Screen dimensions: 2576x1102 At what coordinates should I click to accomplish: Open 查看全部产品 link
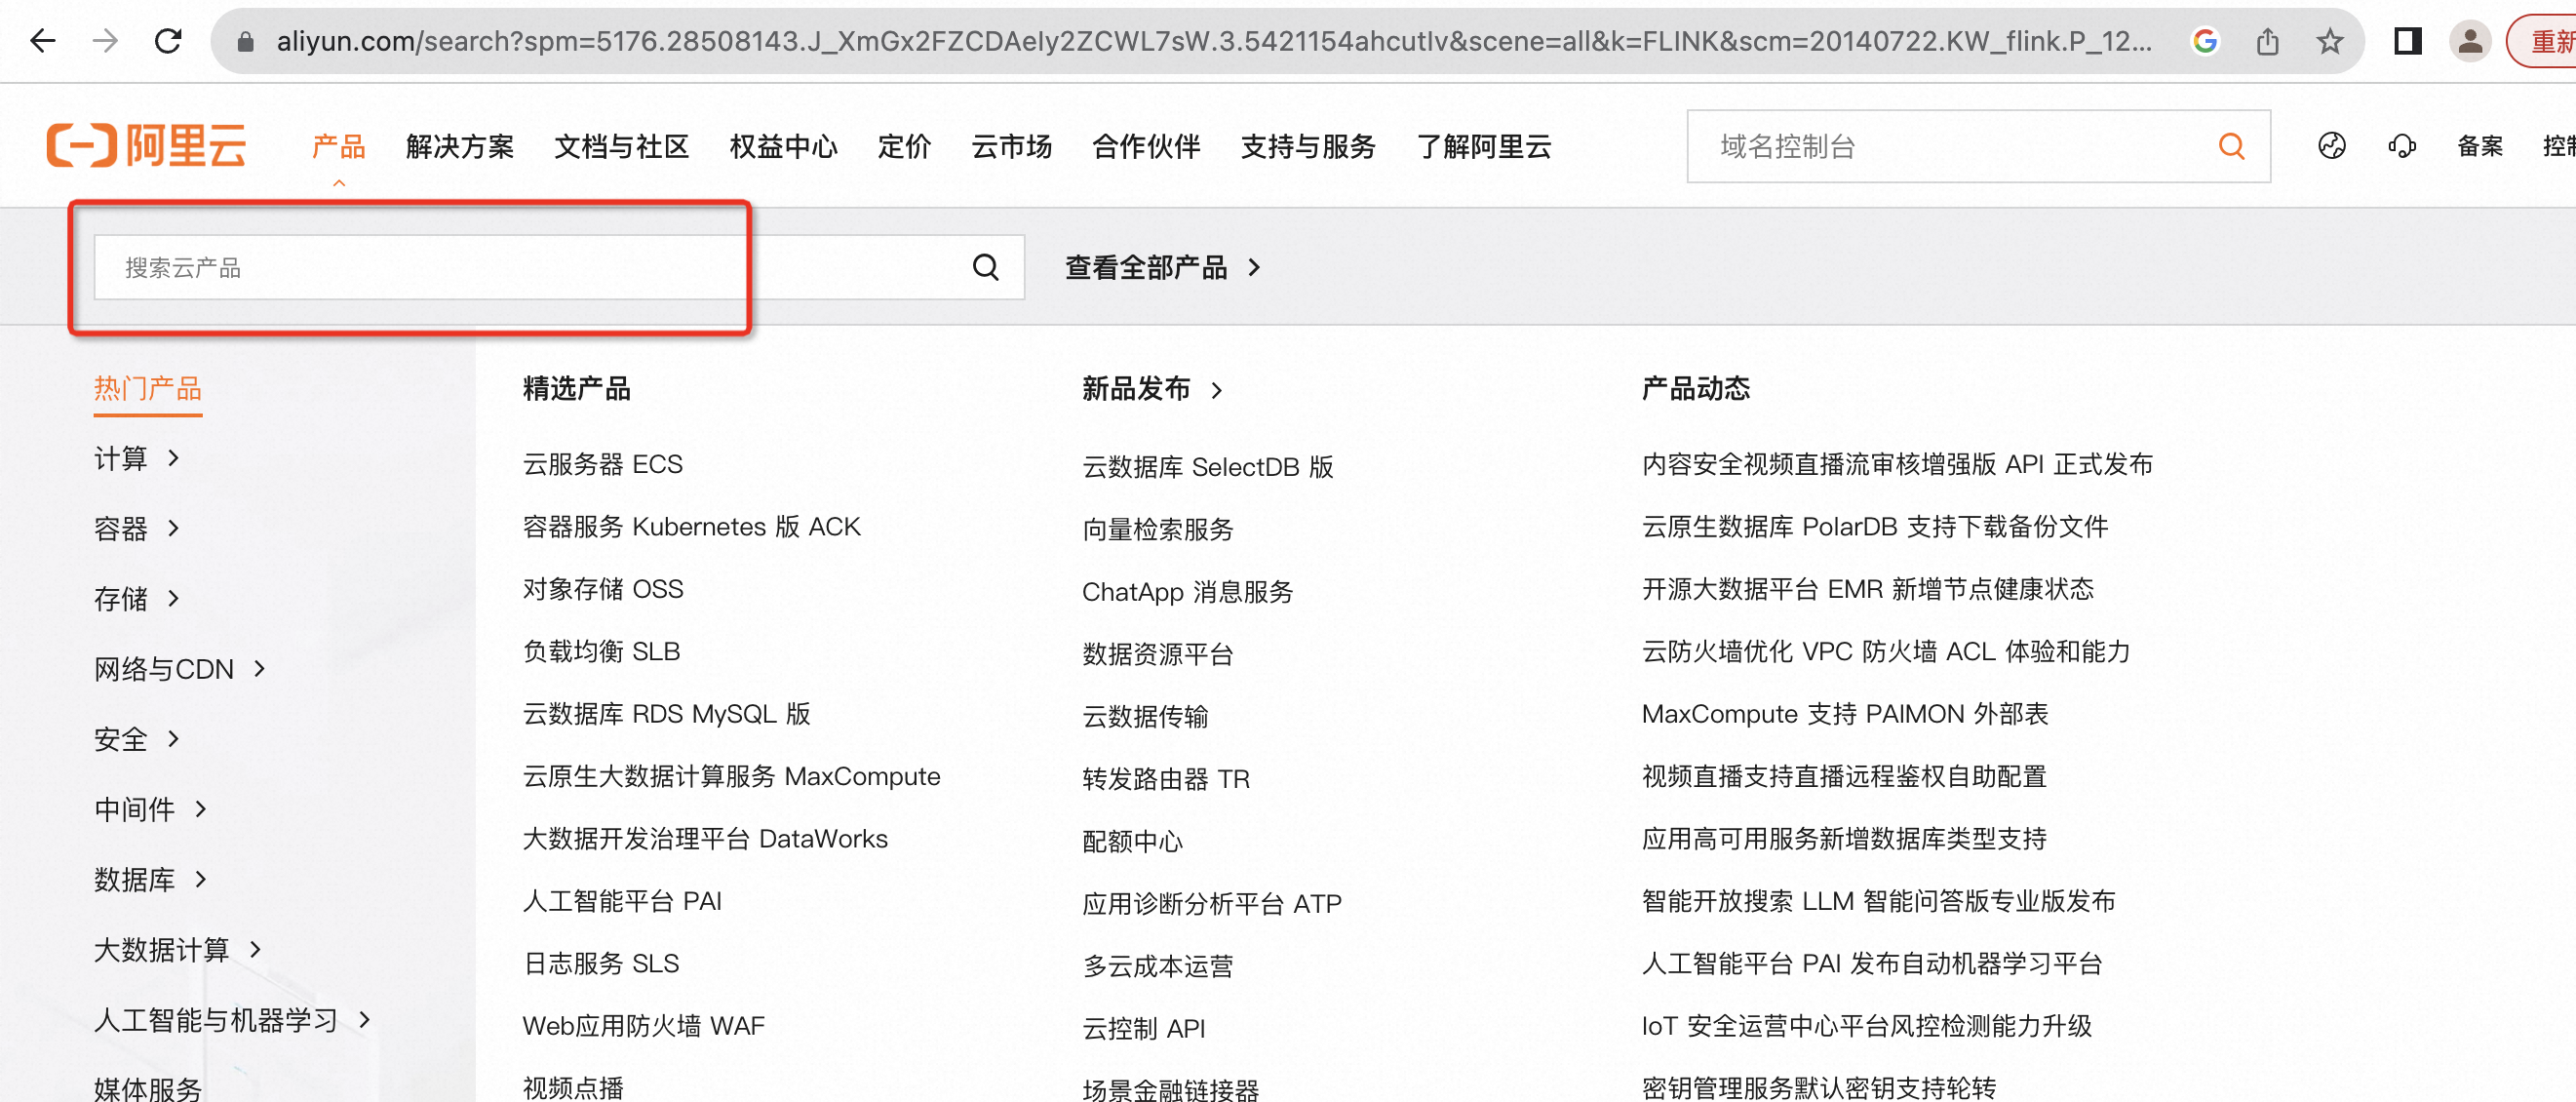(1163, 267)
